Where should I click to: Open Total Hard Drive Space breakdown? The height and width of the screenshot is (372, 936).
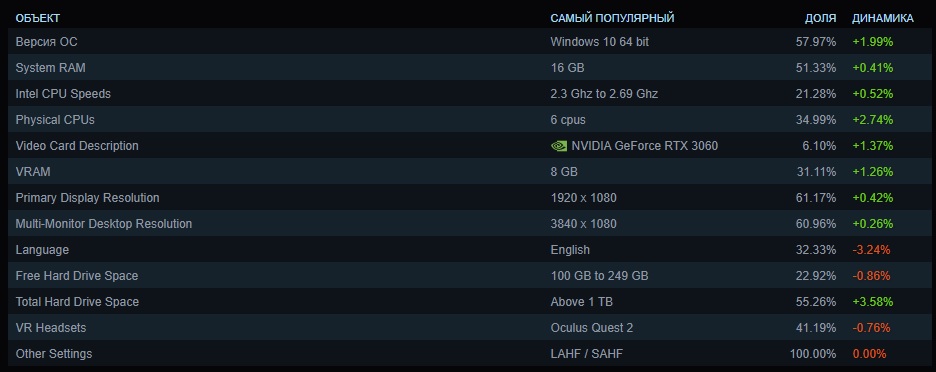coord(468,302)
